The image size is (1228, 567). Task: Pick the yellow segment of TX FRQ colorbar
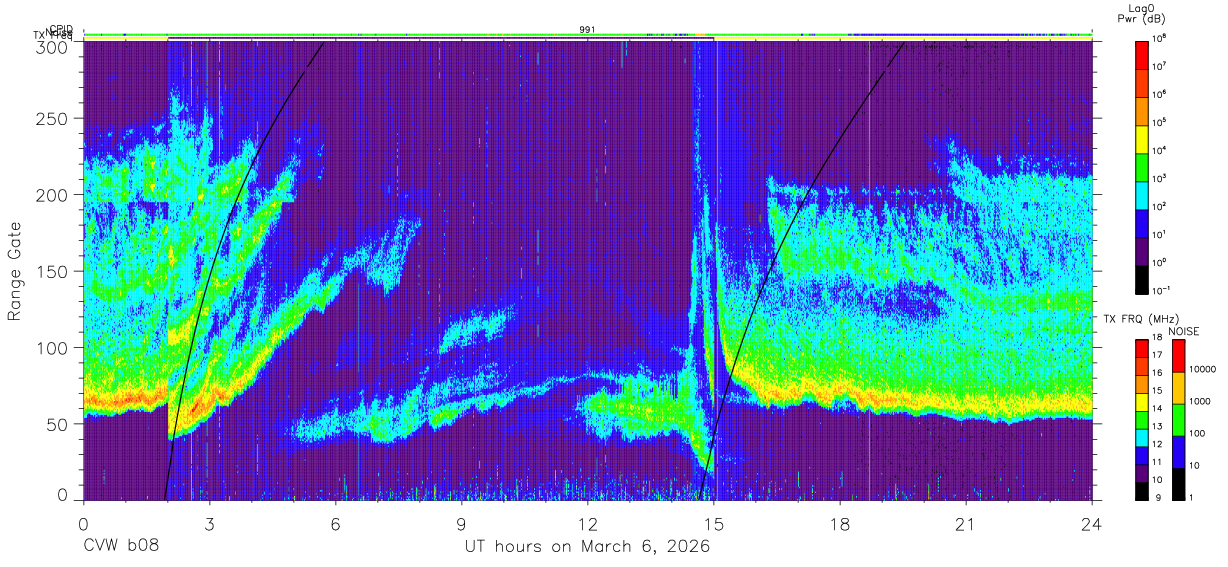click(x=1142, y=400)
